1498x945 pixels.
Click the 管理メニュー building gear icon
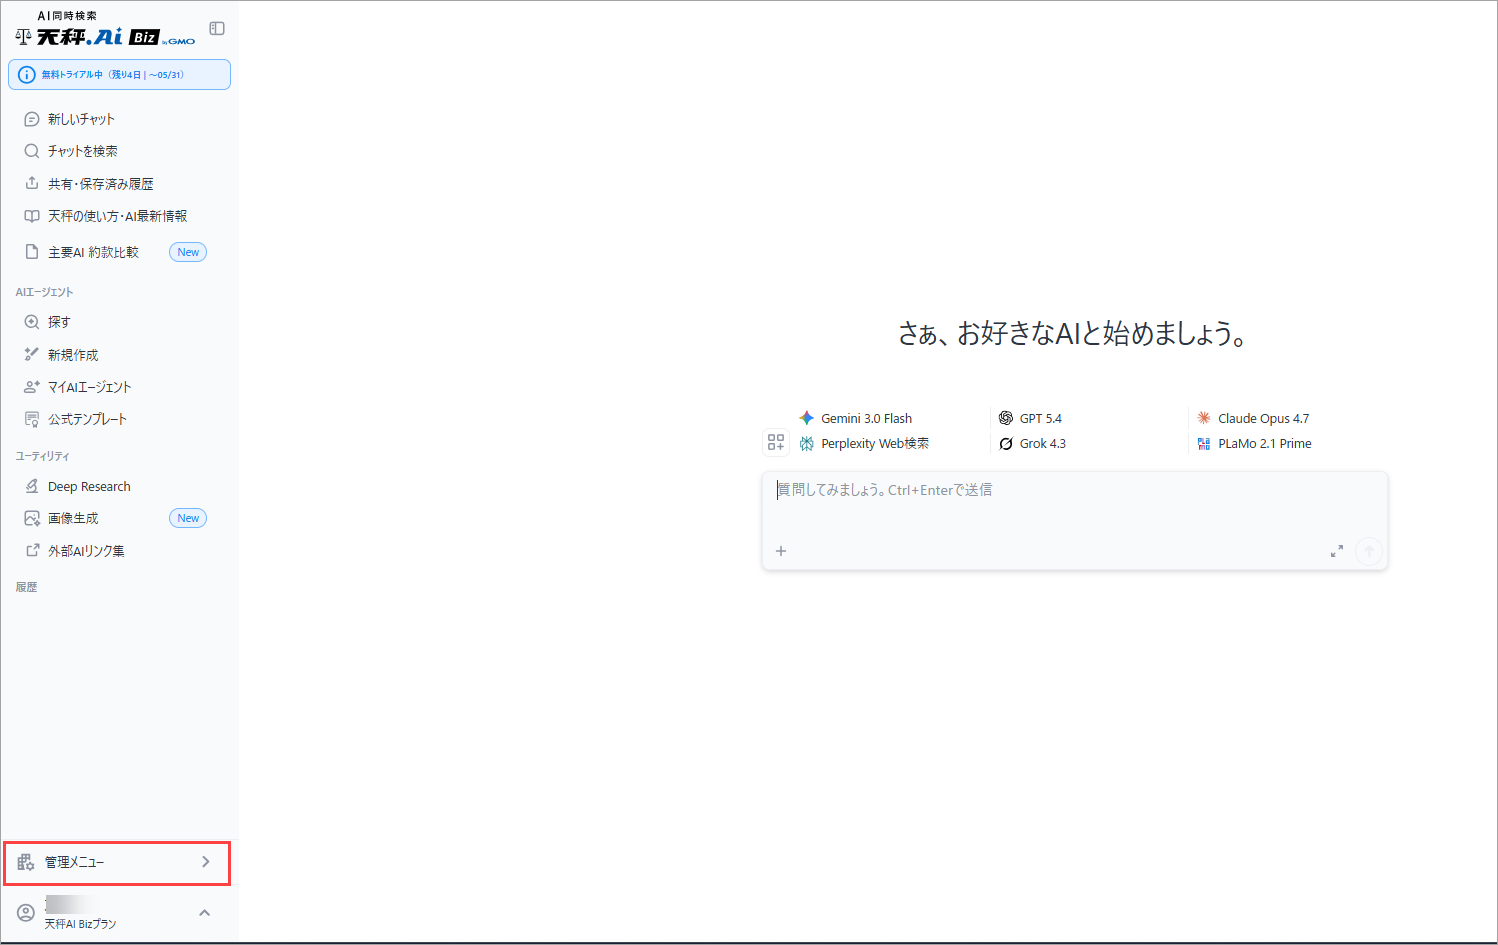[x=26, y=862]
